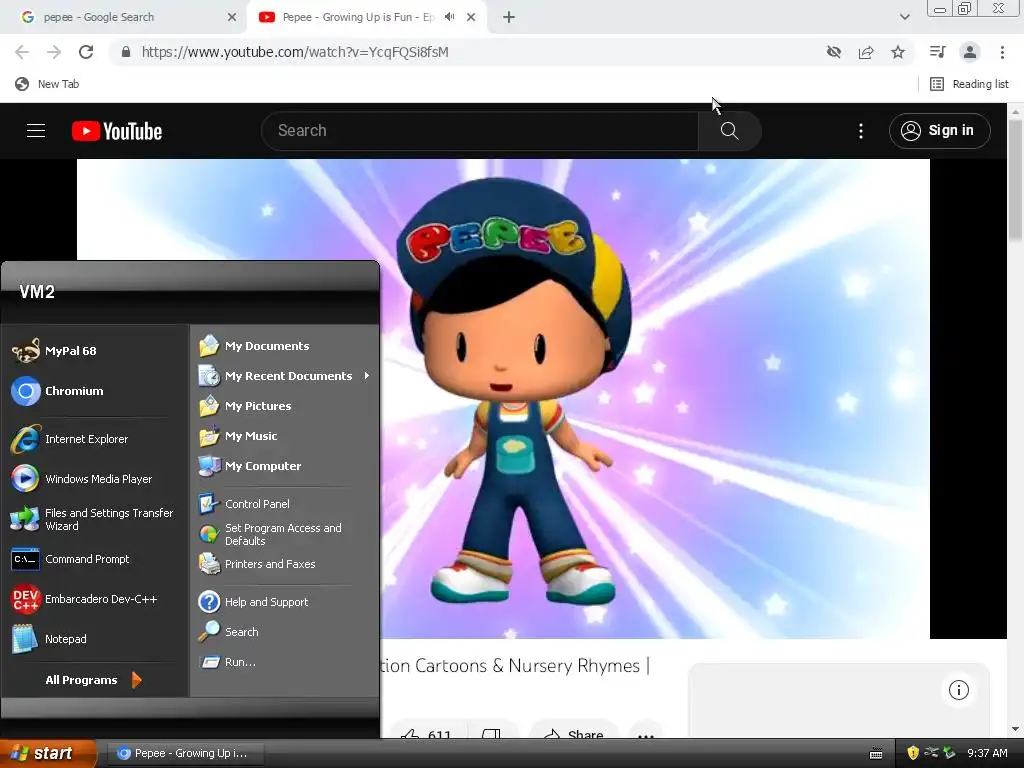Open Windows Media Player from Start menu
The width and height of the screenshot is (1024, 768).
[95, 479]
